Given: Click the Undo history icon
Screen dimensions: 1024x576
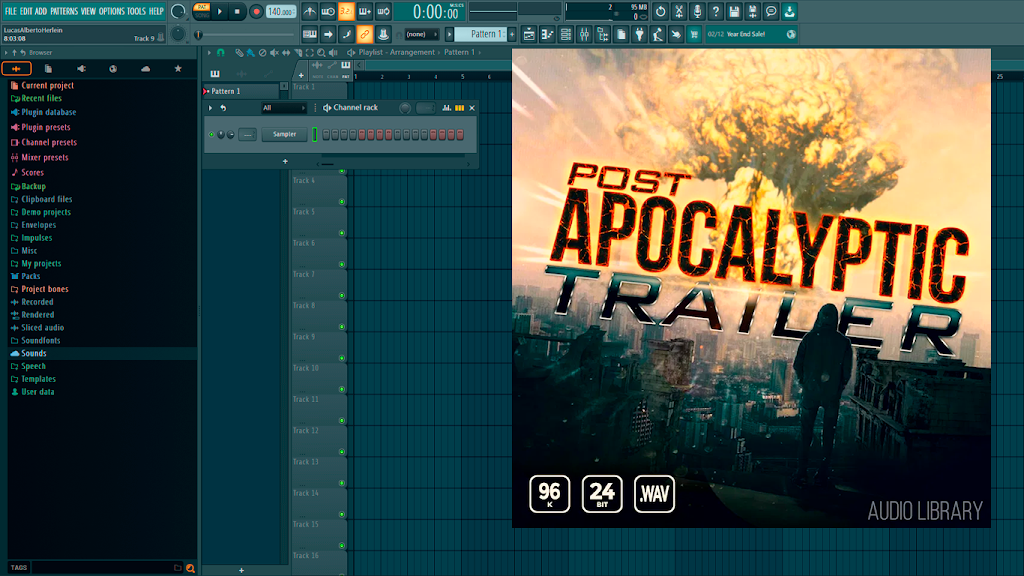Looking at the screenshot, I should tap(660, 12).
